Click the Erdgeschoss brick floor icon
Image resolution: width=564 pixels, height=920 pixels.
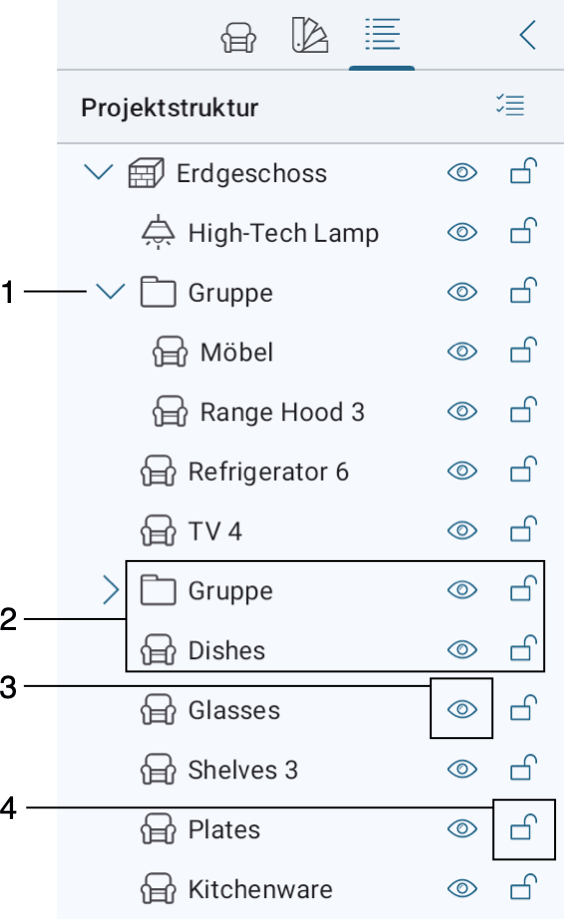pos(146,173)
